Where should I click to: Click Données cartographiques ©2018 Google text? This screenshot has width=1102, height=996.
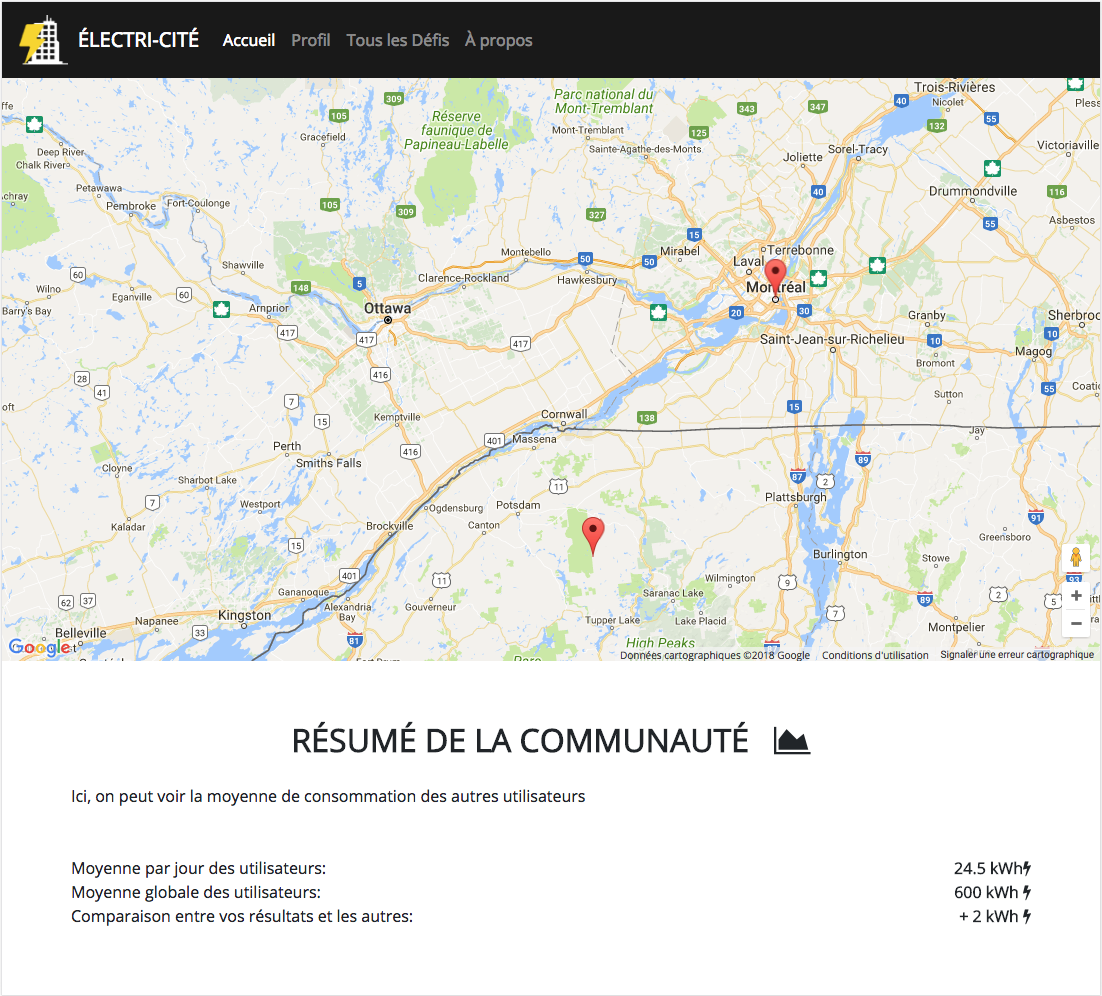(x=715, y=655)
